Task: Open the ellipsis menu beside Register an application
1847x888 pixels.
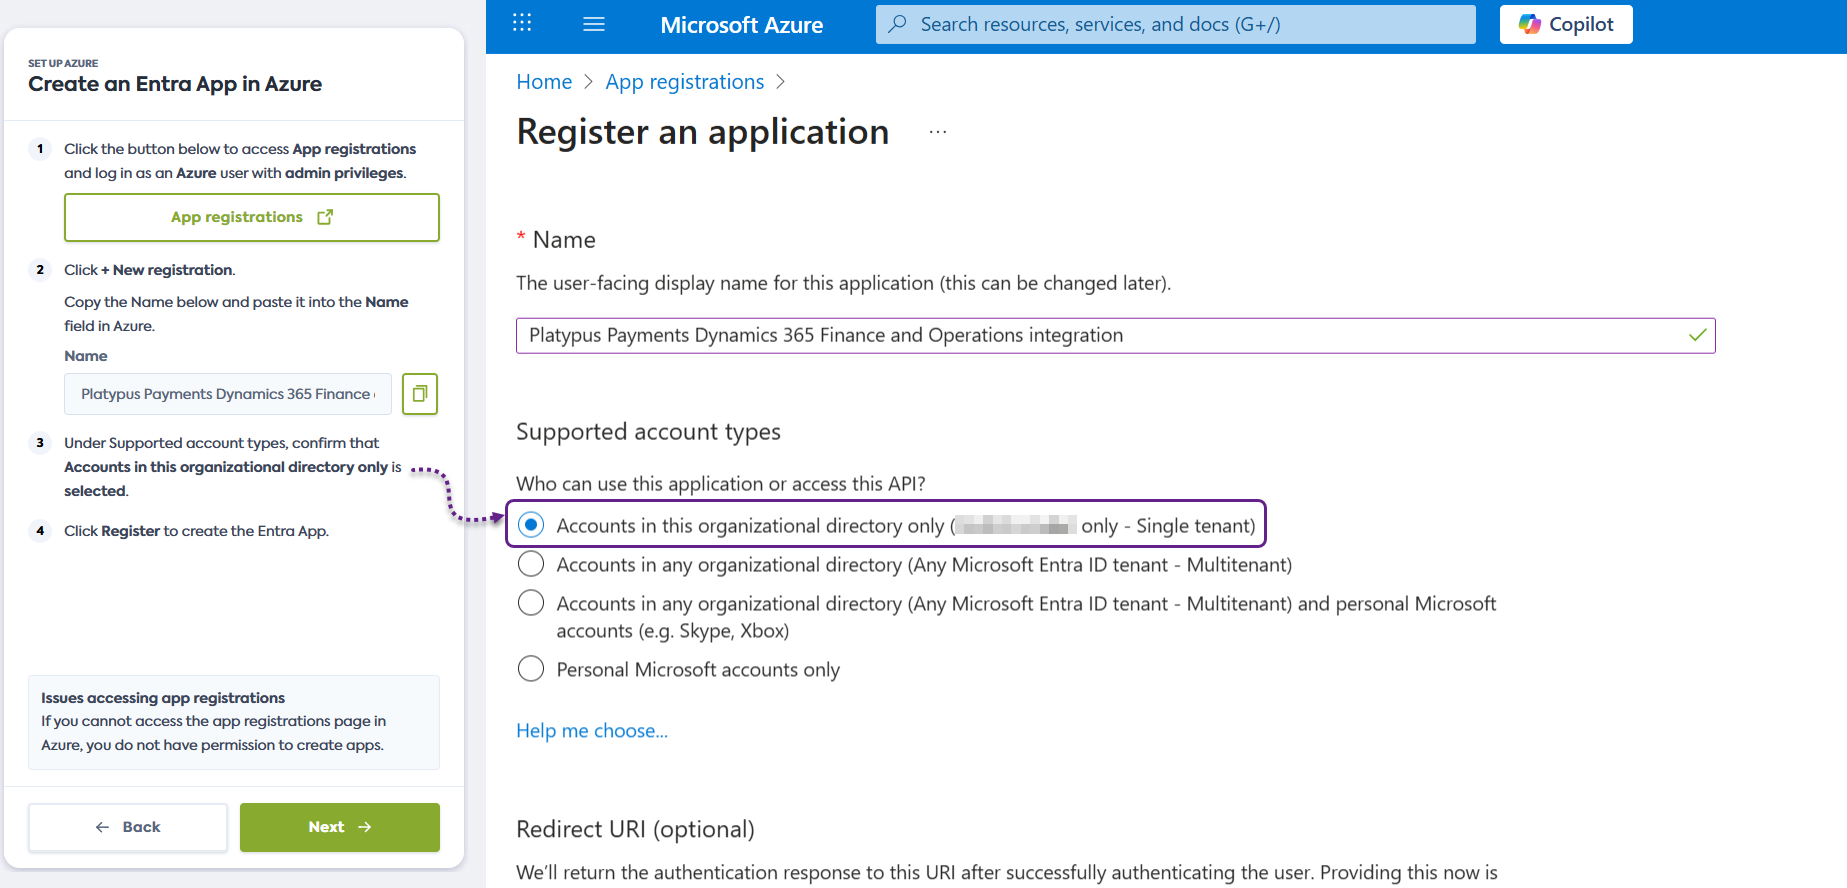Action: coord(937,132)
